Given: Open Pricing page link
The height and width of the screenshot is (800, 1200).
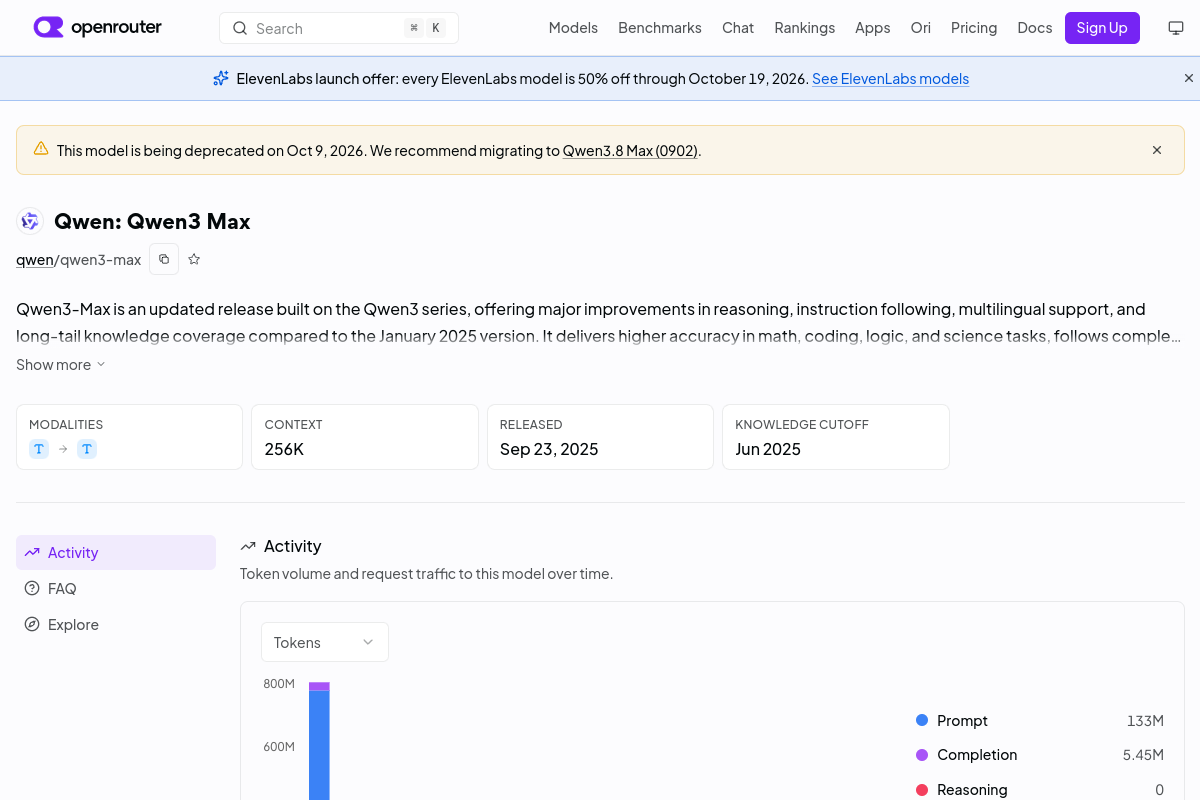Looking at the screenshot, I should coord(974,28).
